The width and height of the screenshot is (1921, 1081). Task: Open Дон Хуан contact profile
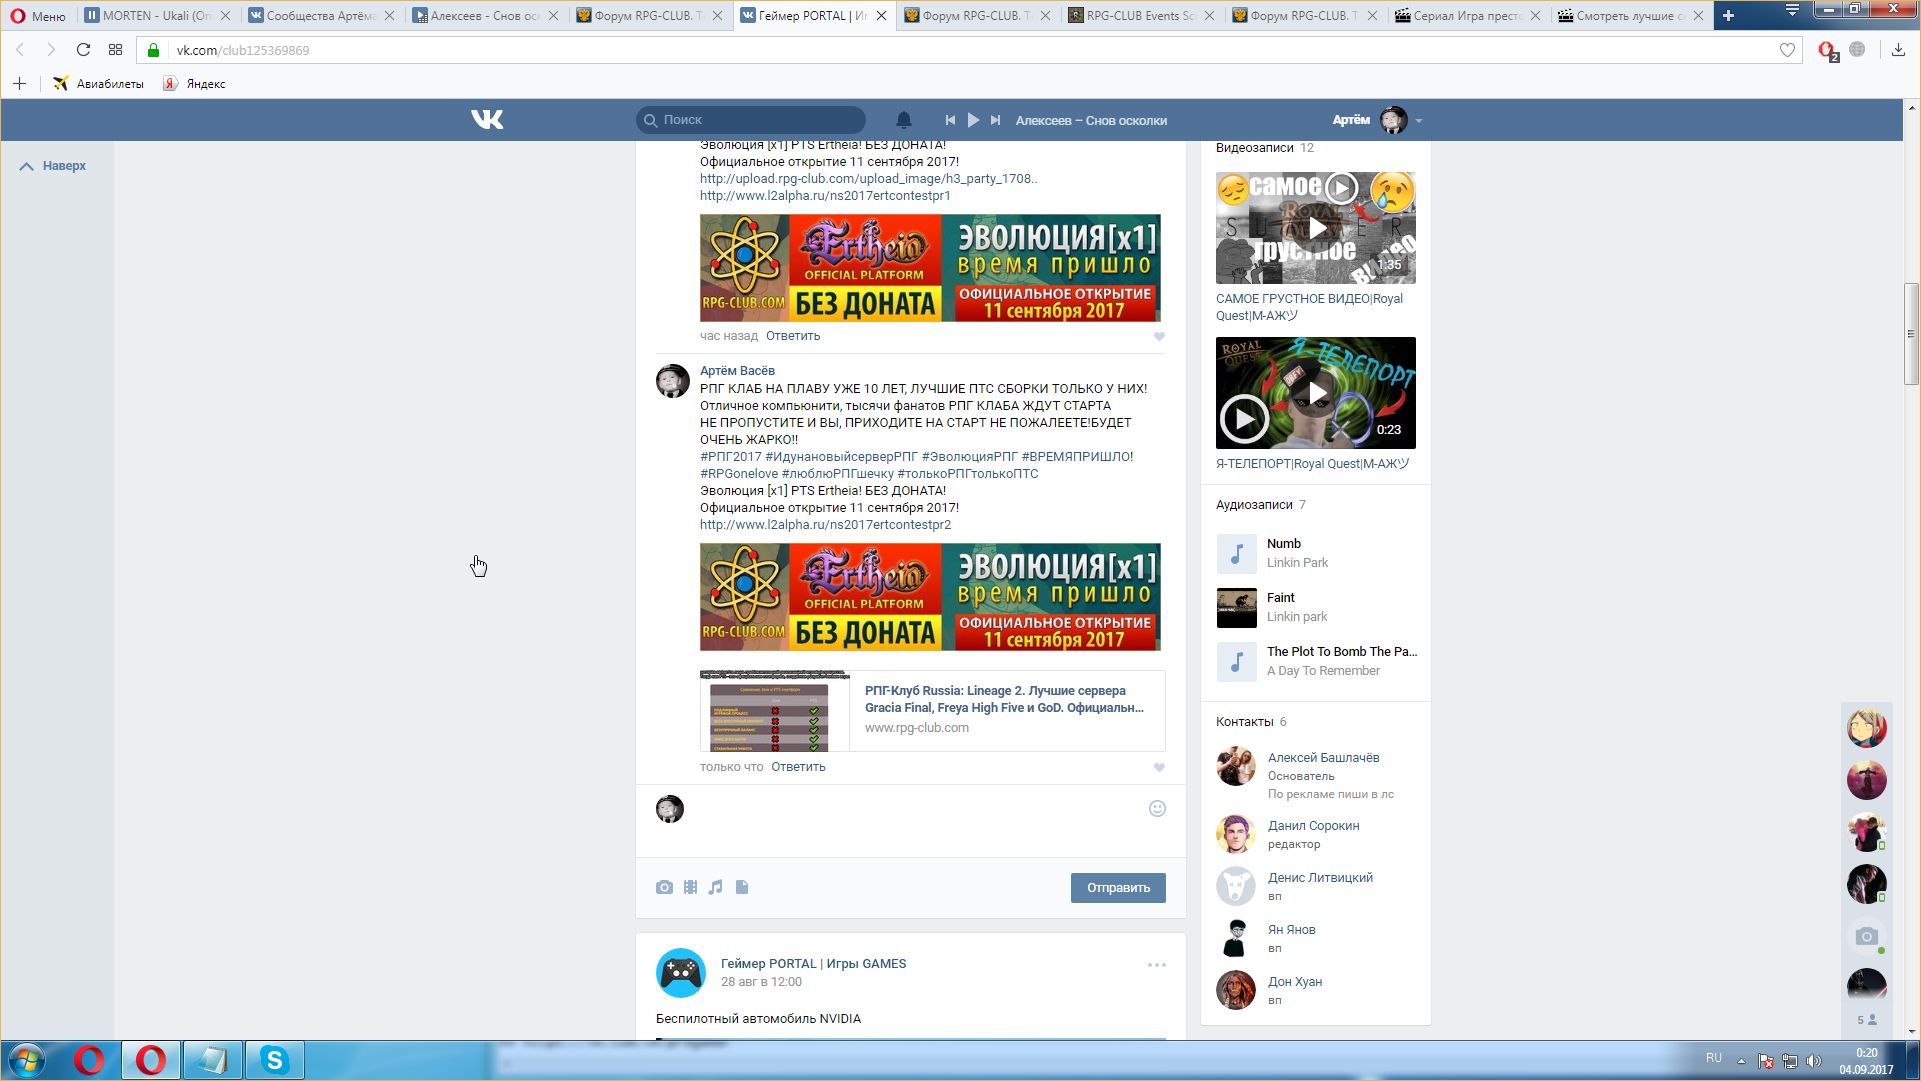[x=1295, y=982]
